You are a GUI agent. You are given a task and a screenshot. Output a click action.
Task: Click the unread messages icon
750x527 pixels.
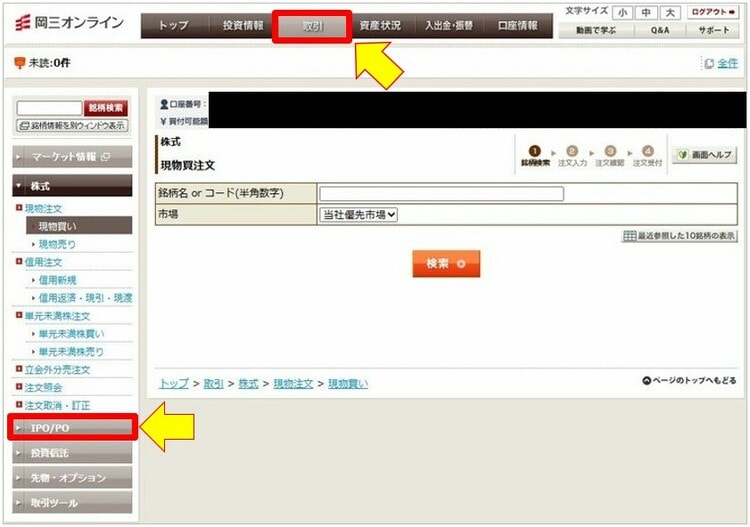(x=20, y=63)
